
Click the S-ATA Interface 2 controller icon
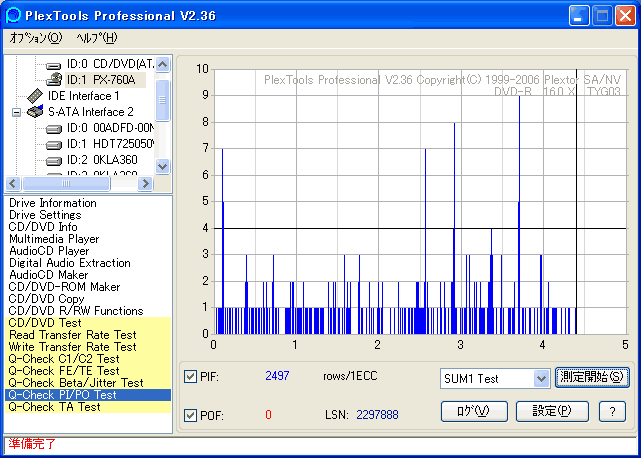[x=35, y=111]
